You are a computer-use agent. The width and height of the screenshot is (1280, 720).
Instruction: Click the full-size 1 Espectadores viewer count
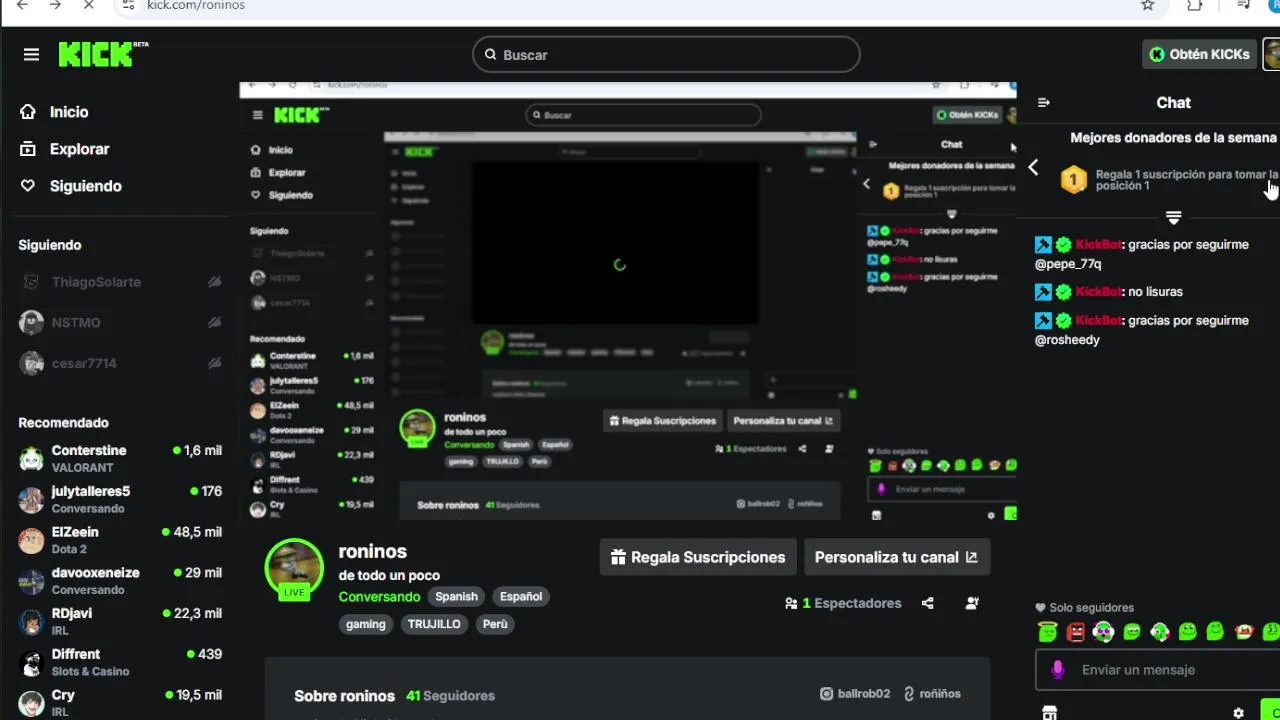(x=843, y=603)
